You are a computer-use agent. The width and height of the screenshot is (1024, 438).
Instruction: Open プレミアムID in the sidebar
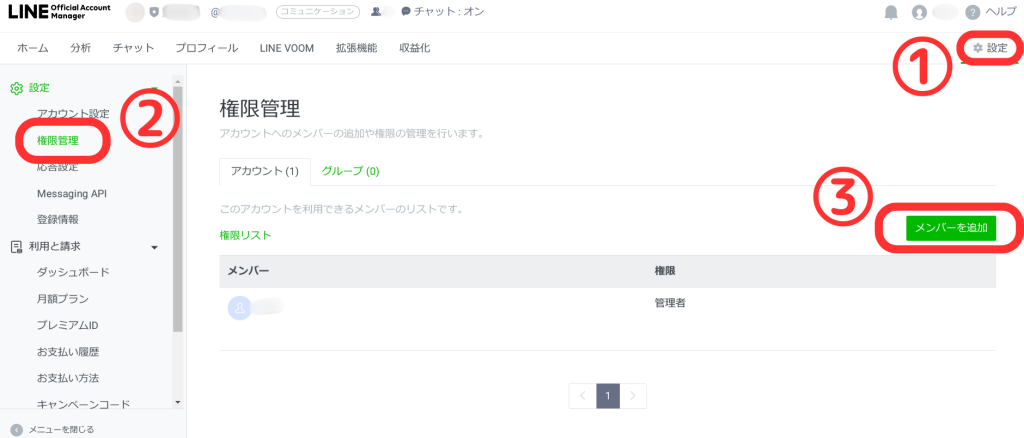(x=68, y=325)
